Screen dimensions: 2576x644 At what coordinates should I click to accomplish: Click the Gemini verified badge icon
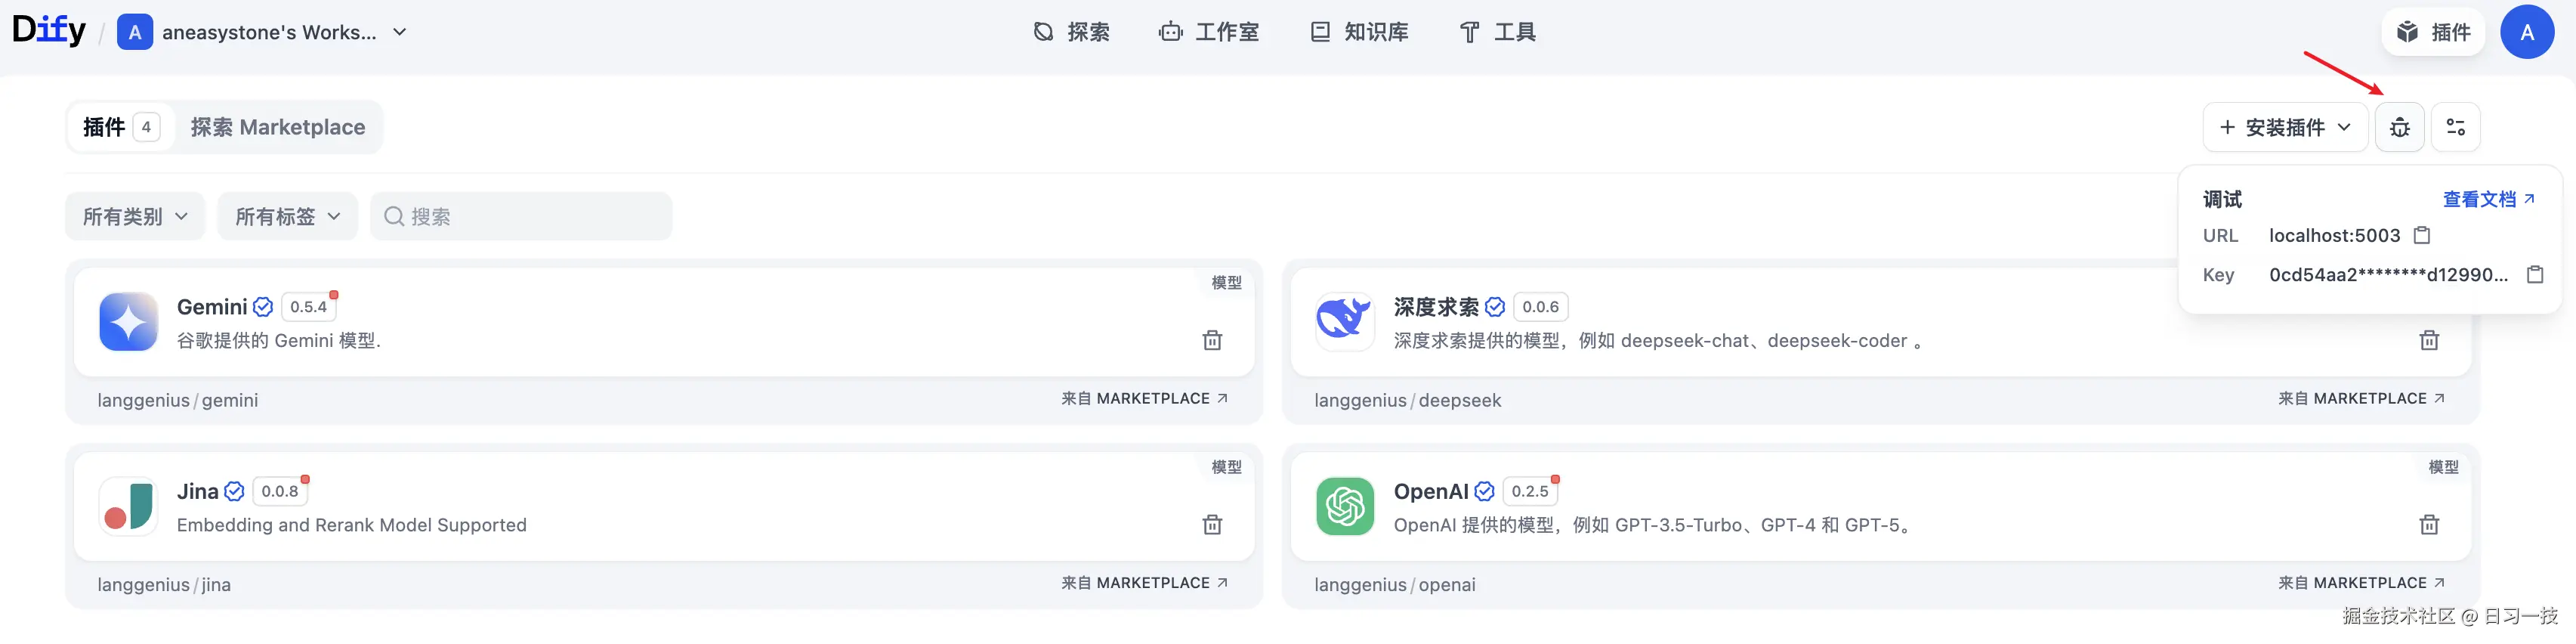(263, 307)
